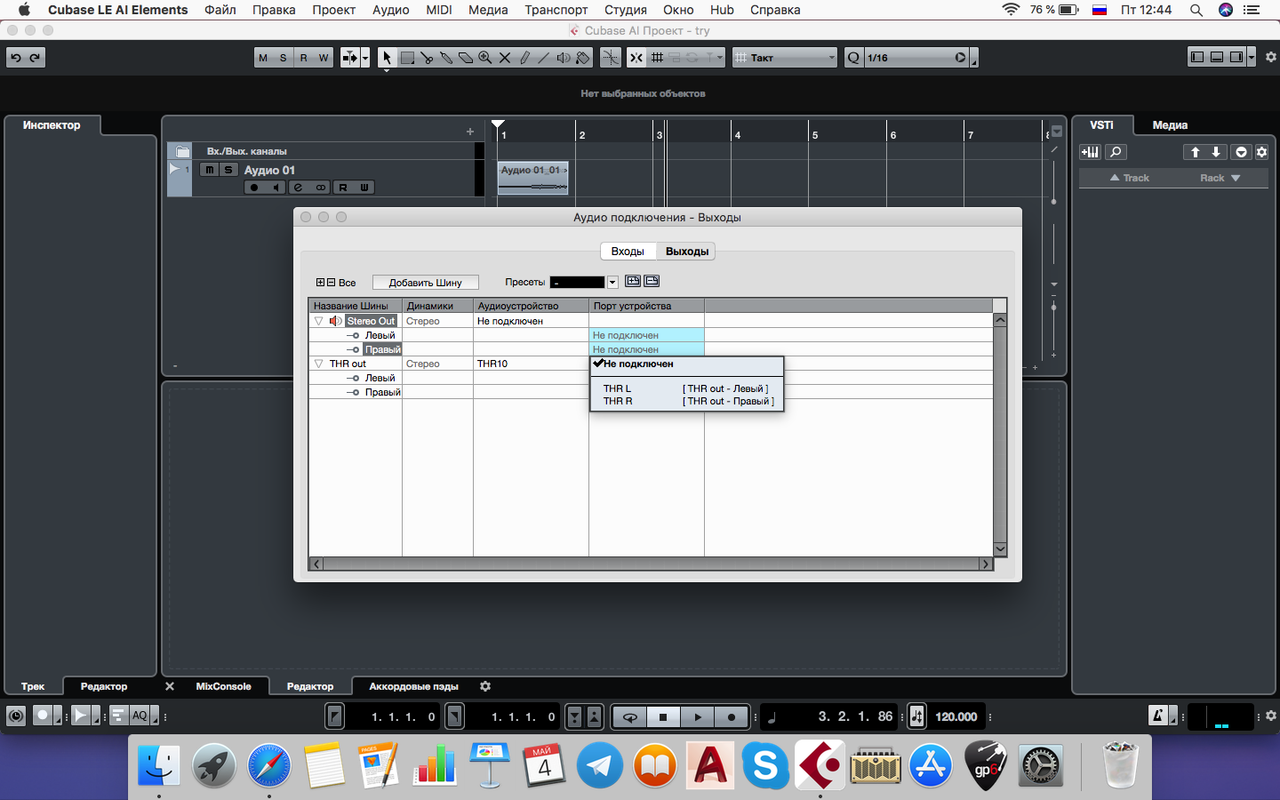Toggle monitor on Аудио 01 track

pos(276,187)
